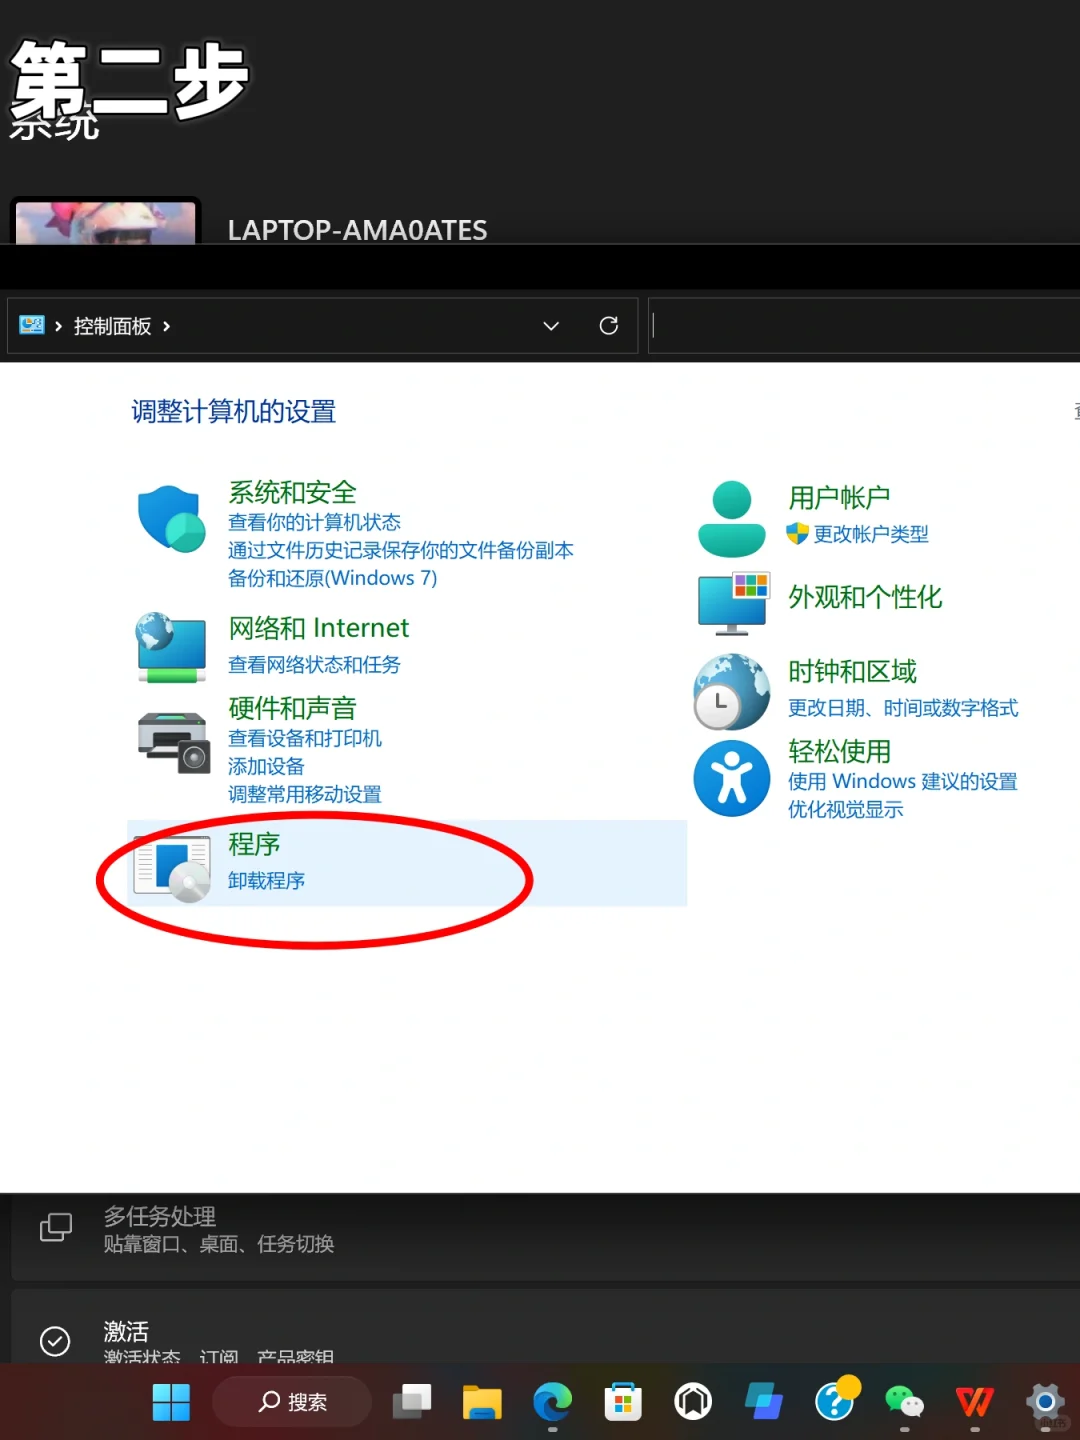
Task: Click the Ease of Access accessibility icon
Action: [731, 777]
